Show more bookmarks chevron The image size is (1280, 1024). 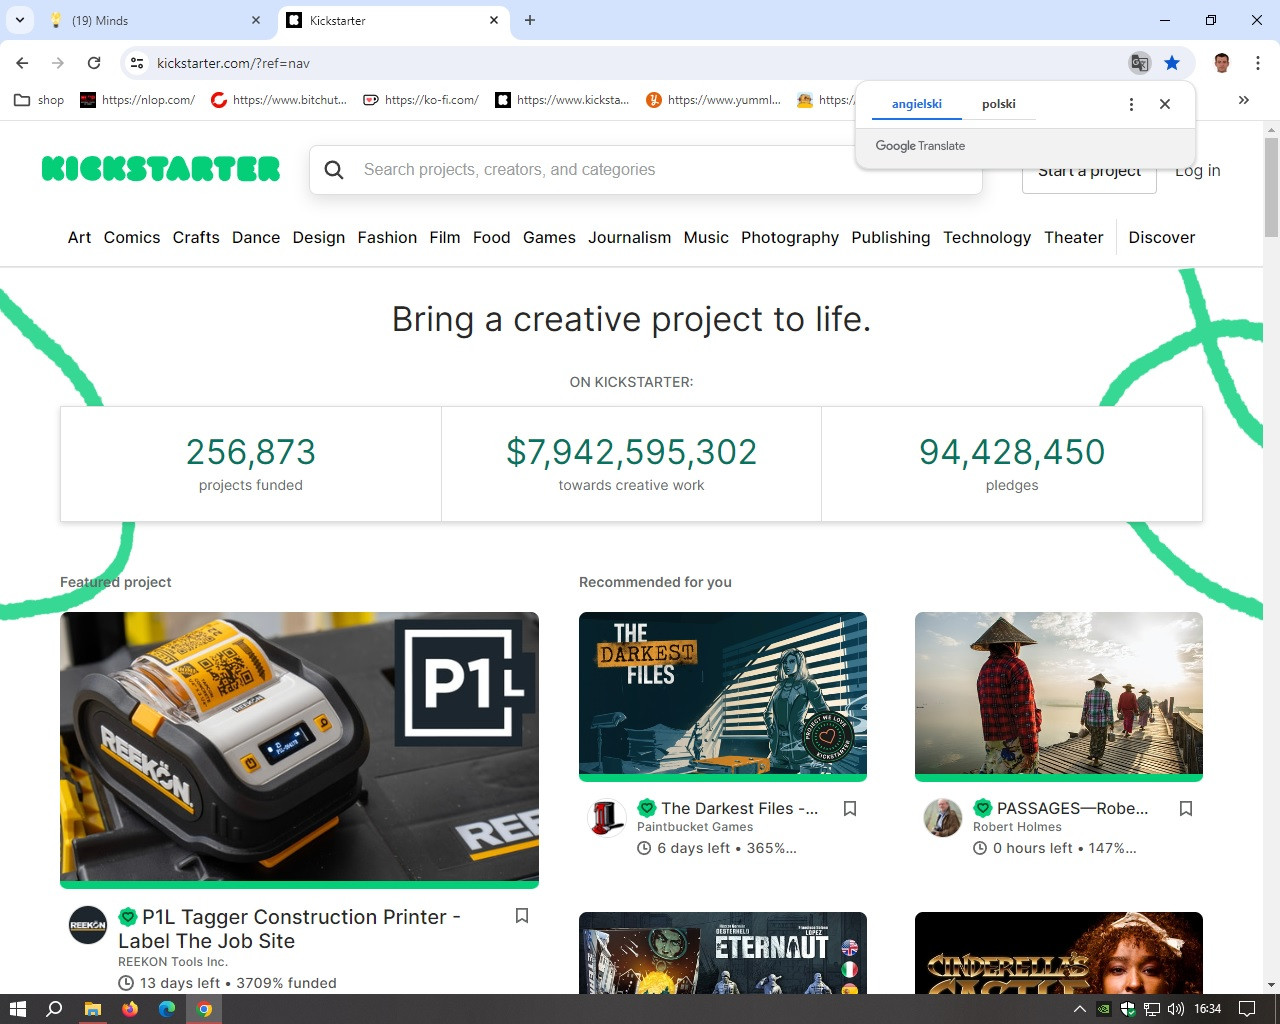[x=1244, y=100]
